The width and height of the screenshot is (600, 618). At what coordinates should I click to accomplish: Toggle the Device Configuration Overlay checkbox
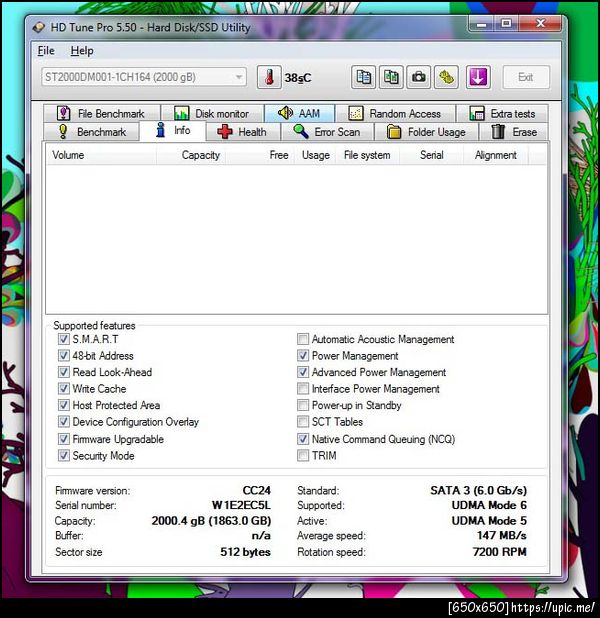pos(63,422)
